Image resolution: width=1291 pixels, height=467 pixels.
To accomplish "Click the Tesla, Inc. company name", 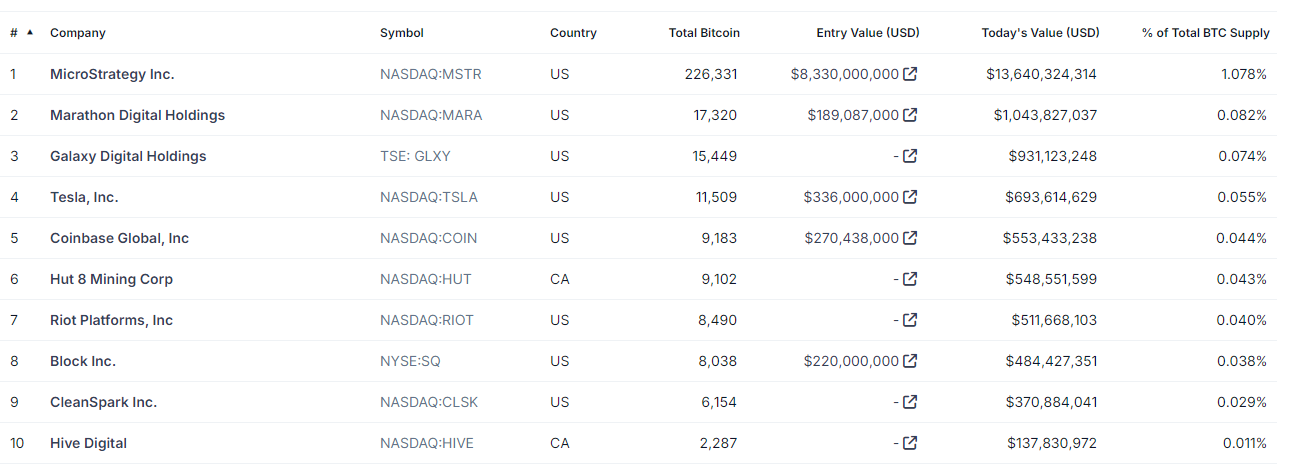I will [x=84, y=197].
